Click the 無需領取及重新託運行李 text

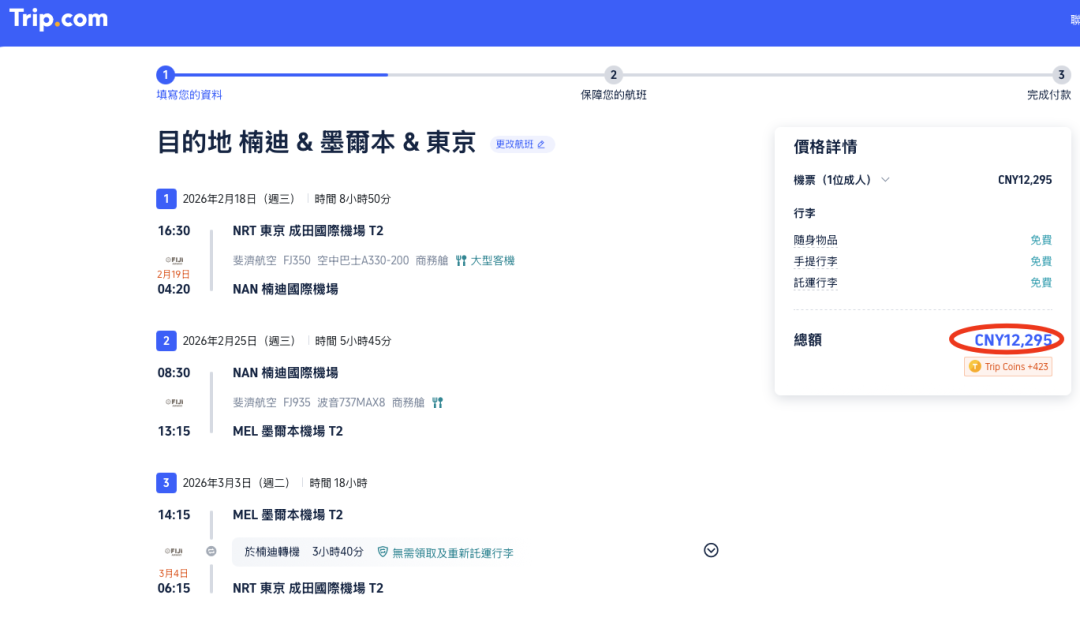[x=453, y=553]
